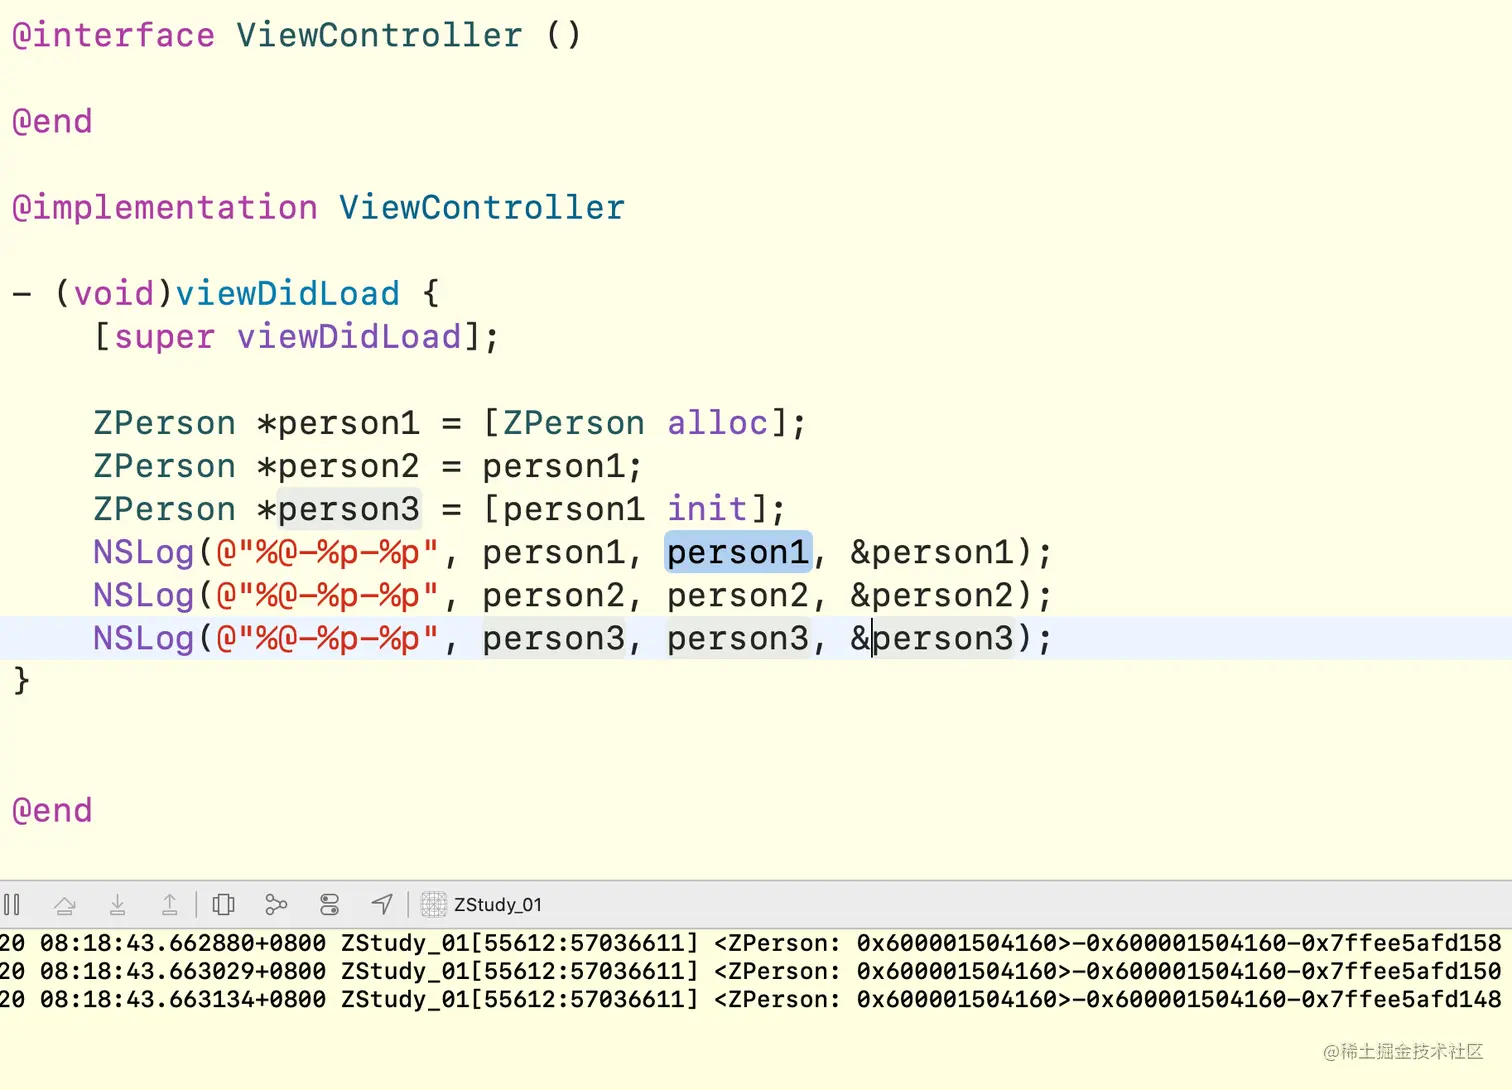The height and width of the screenshot is (1090, 1512).
Task: Open the Environment Overrides icon
Action: coord(329,905)
